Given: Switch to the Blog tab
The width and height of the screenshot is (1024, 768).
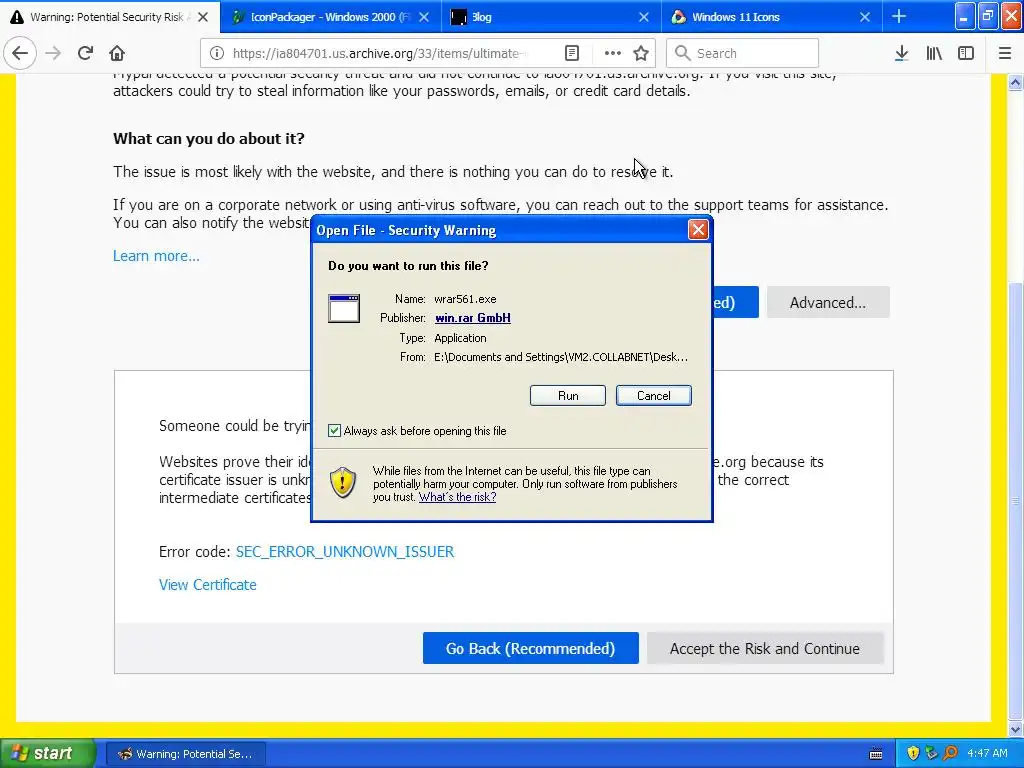Looking at the screenshot, I should 551,17.
